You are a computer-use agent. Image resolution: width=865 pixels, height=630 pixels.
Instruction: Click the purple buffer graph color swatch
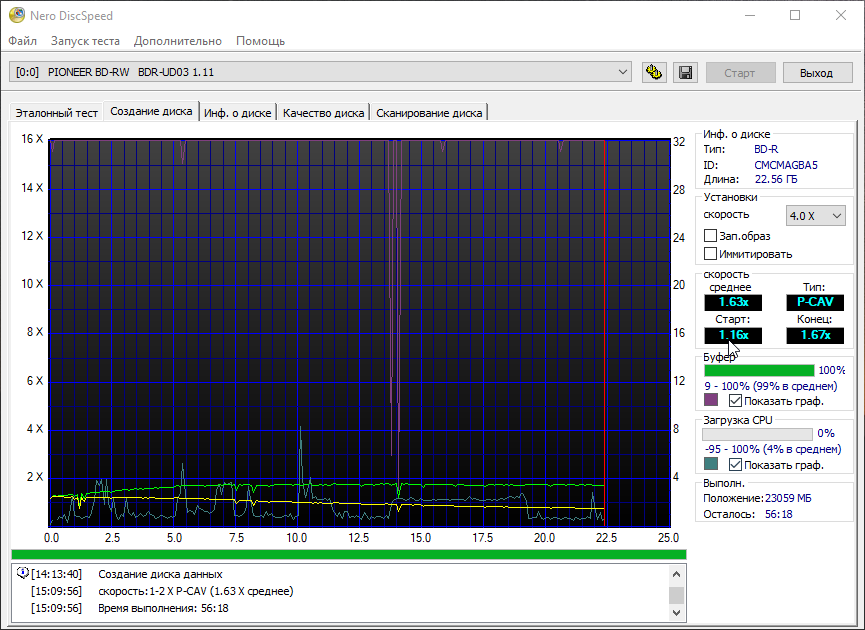coord(711,400)
